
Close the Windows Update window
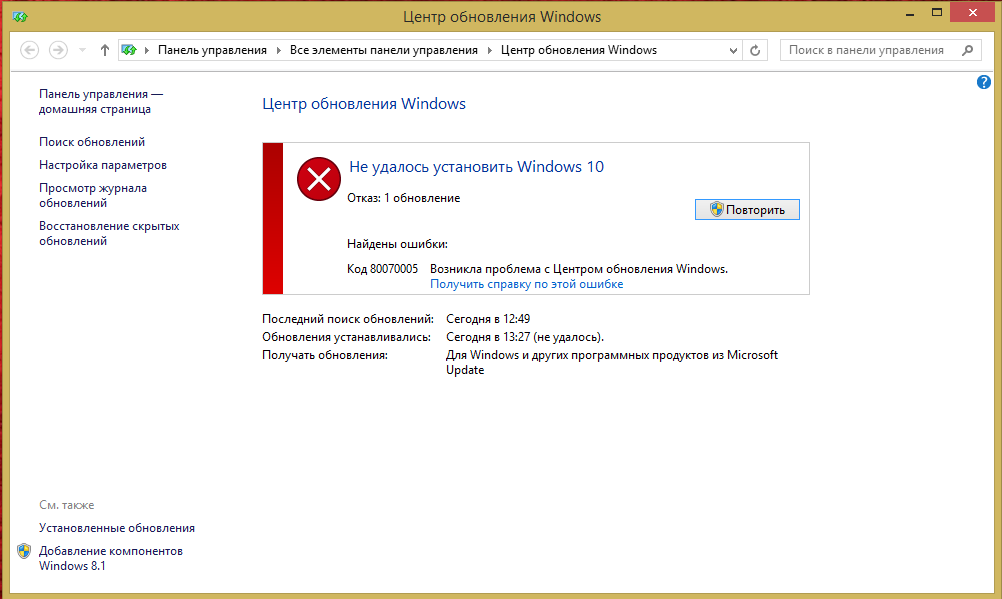[x=973, y=13]
